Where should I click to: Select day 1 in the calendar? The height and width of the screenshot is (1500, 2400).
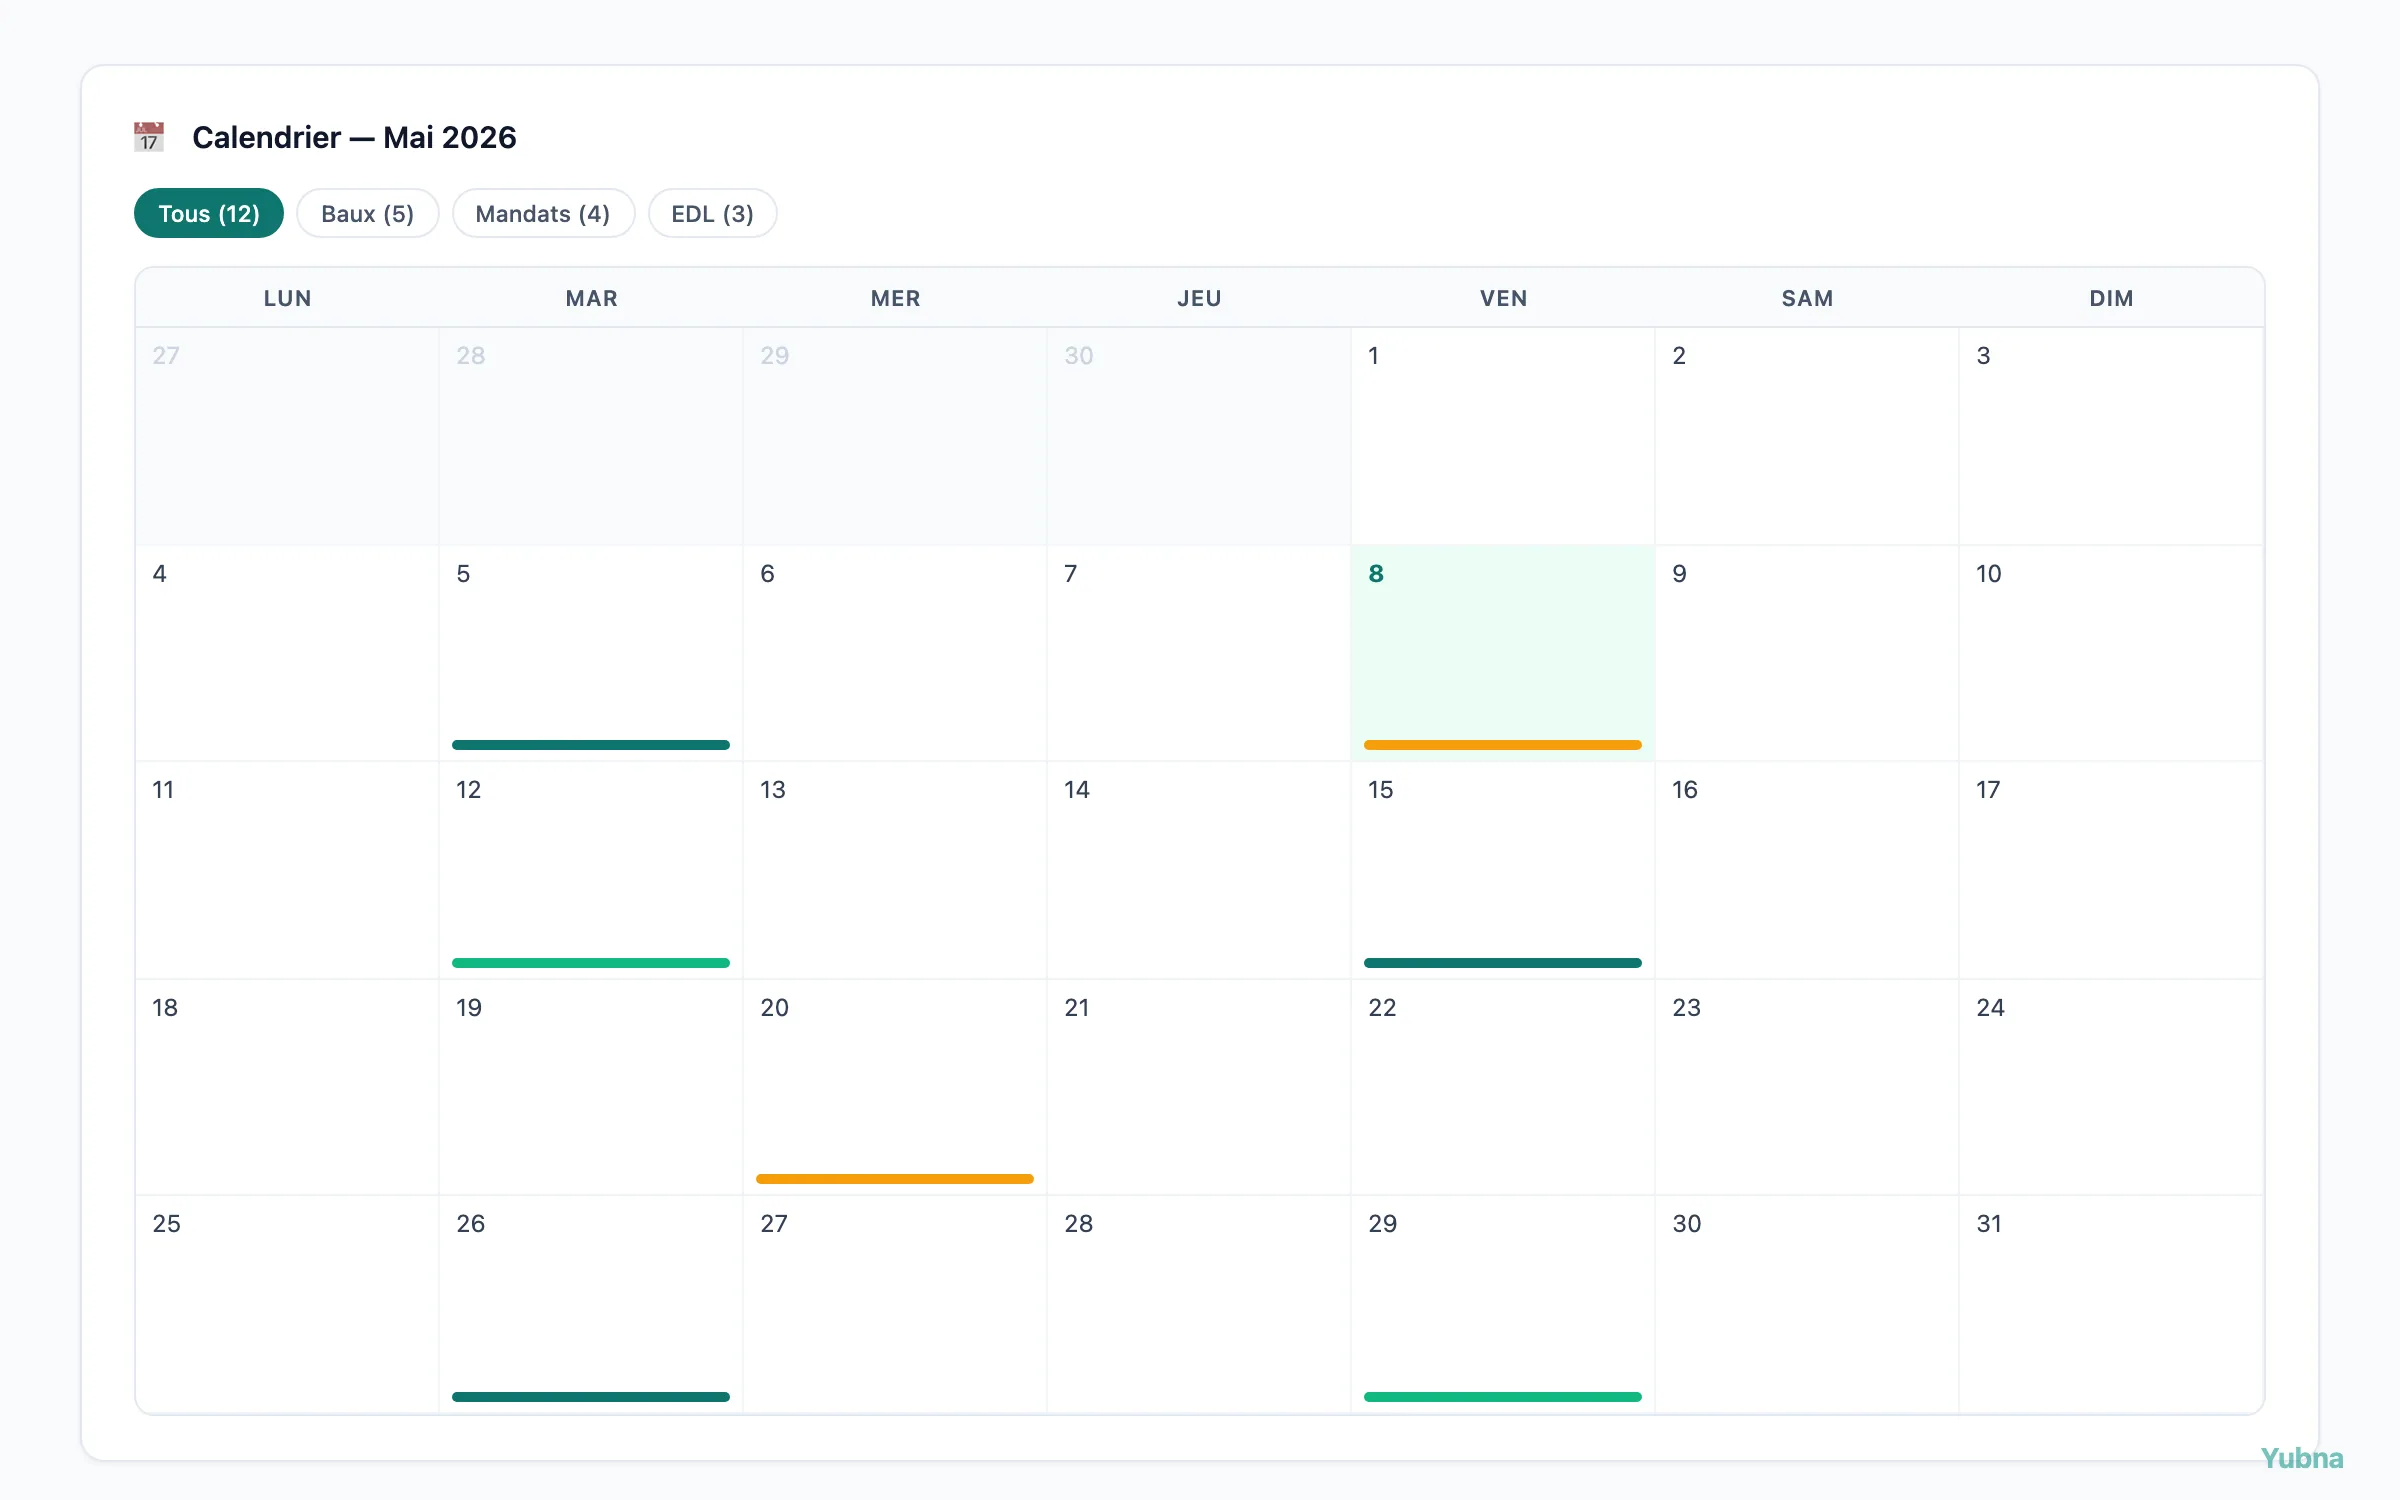point(1503,436)
